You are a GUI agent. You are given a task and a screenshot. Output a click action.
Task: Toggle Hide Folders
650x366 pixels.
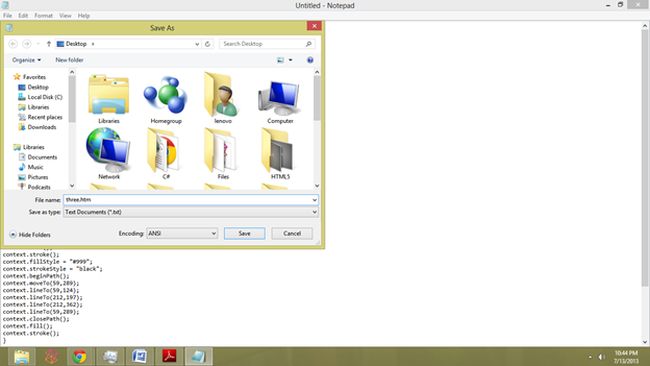(30, 235)
